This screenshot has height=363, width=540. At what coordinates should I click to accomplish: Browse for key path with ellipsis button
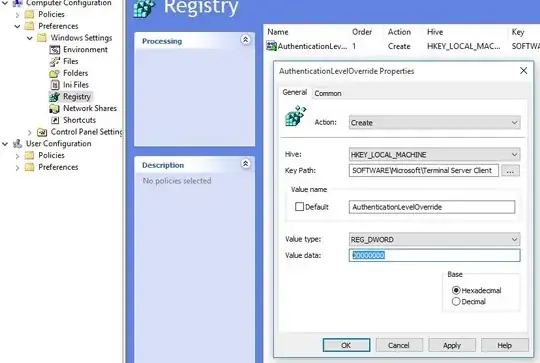tap(510, 170)
